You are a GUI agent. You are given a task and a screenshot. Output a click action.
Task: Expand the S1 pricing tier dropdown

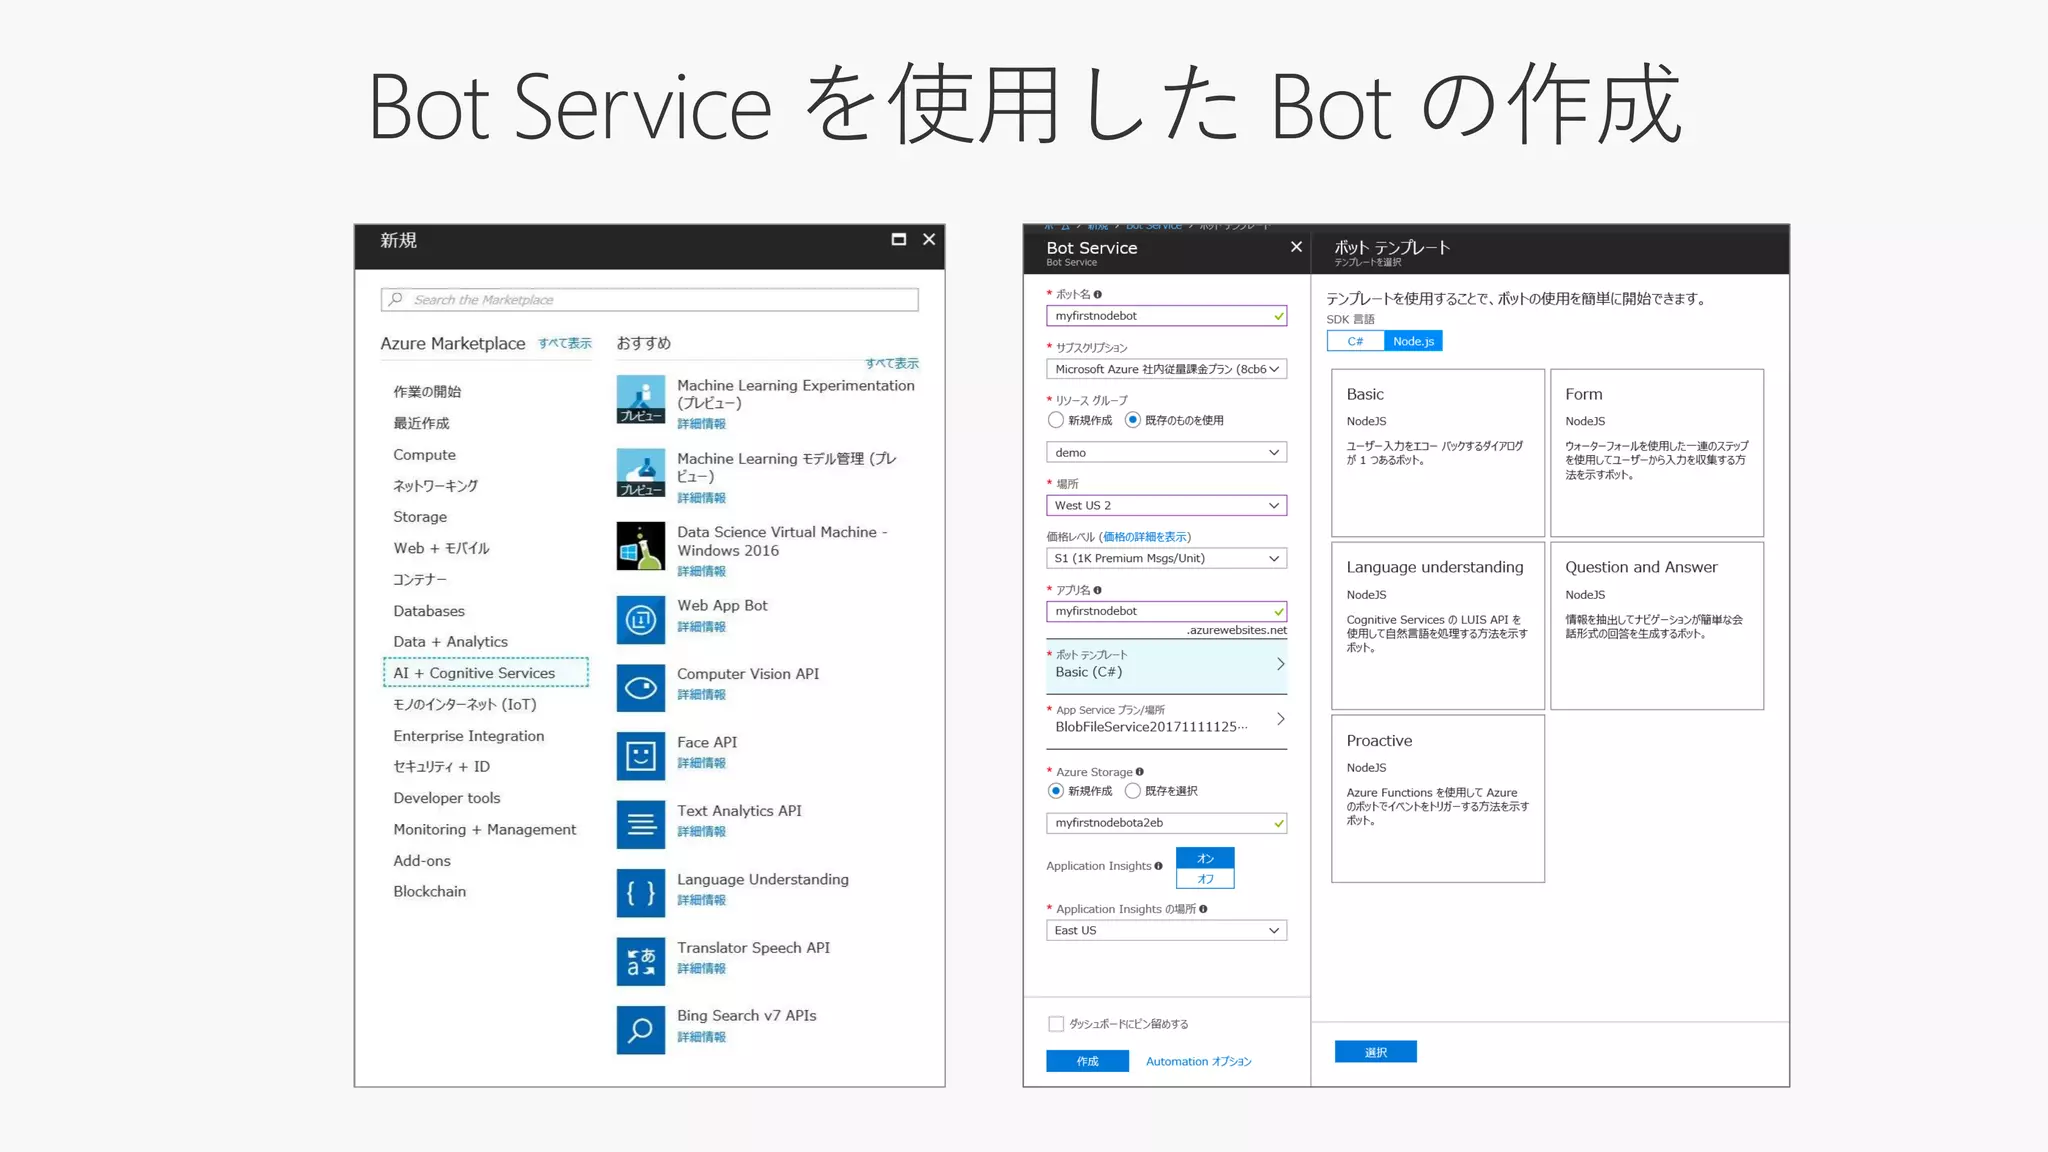coord(1166,559)
